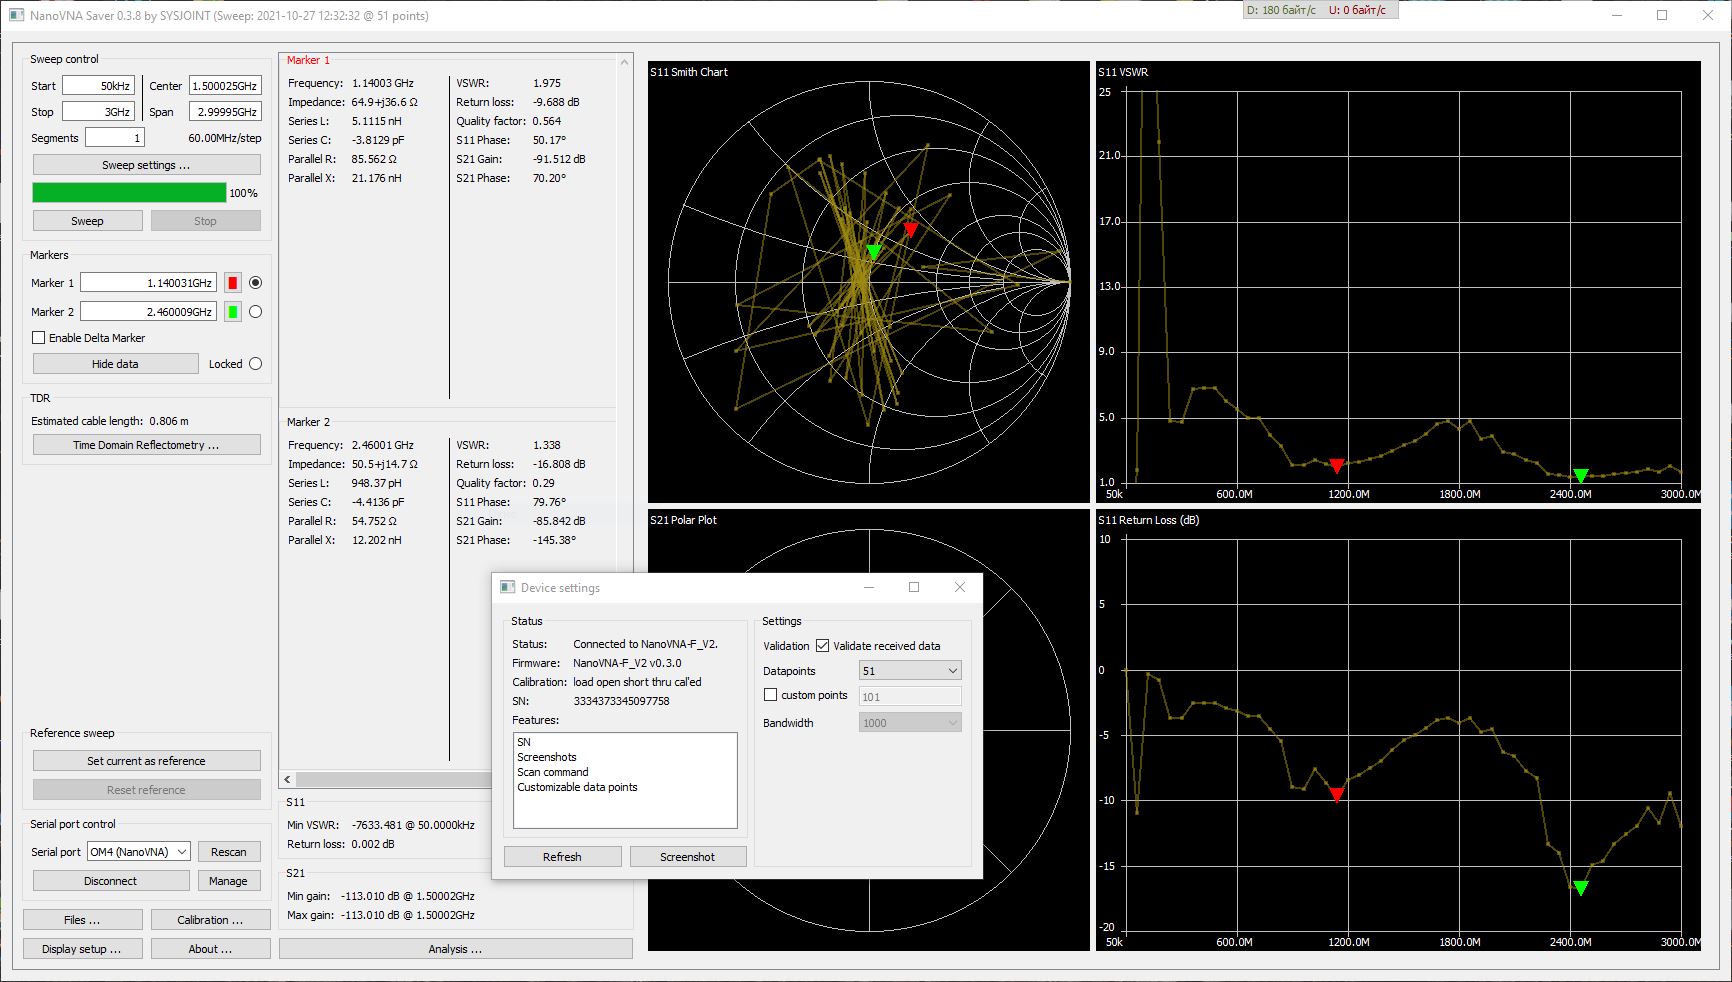Image resolution: width=1732 pixels, height=982 pixels.
Task: Click Set current as reference
Action: click(147, 761)
